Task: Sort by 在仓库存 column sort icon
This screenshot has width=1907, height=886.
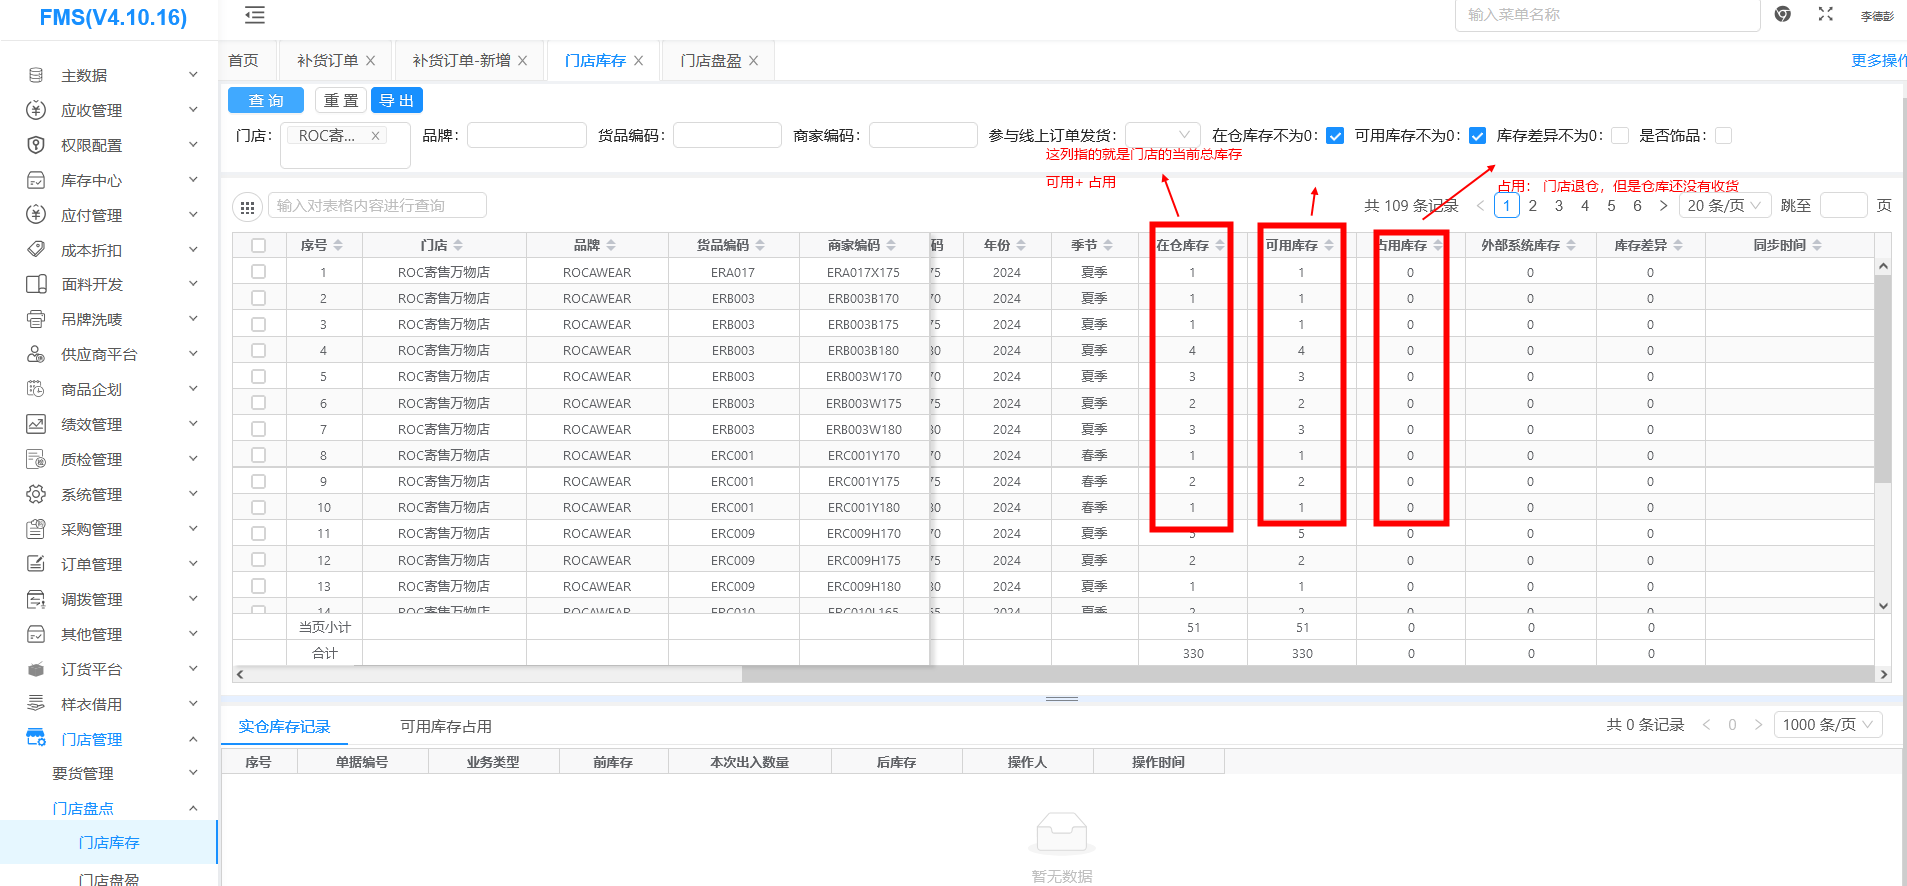Action: [1220, 245]
